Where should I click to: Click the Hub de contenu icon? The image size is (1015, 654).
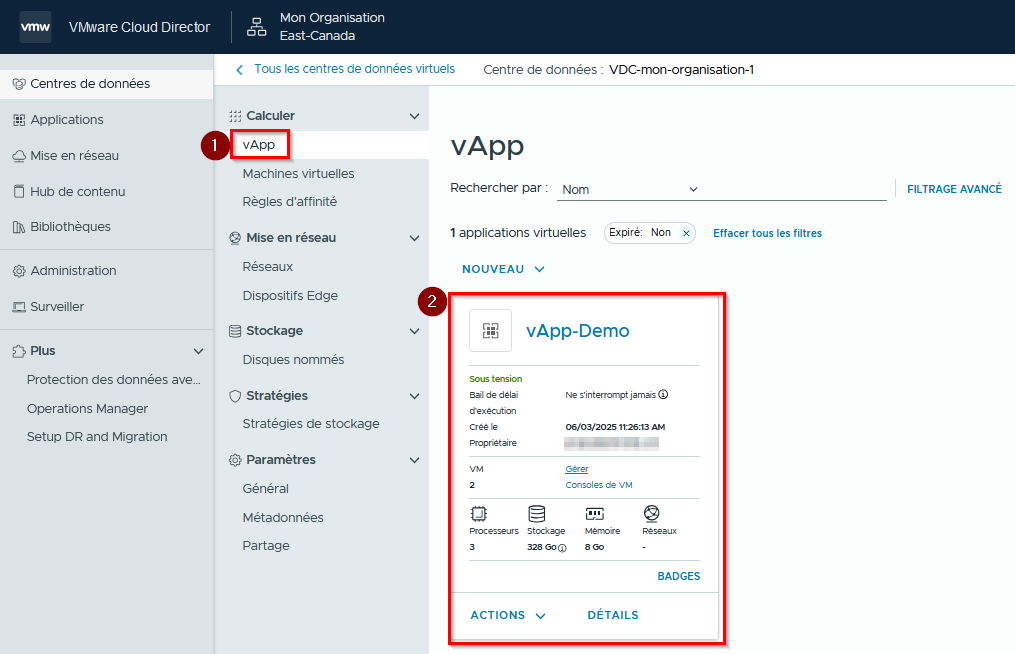pos(19,192)
